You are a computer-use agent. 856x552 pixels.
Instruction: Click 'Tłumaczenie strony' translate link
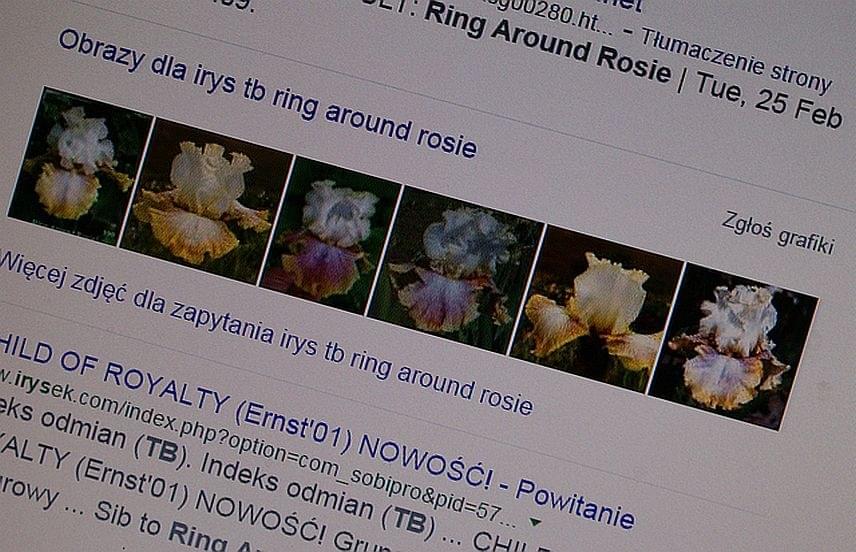[735, 60]
